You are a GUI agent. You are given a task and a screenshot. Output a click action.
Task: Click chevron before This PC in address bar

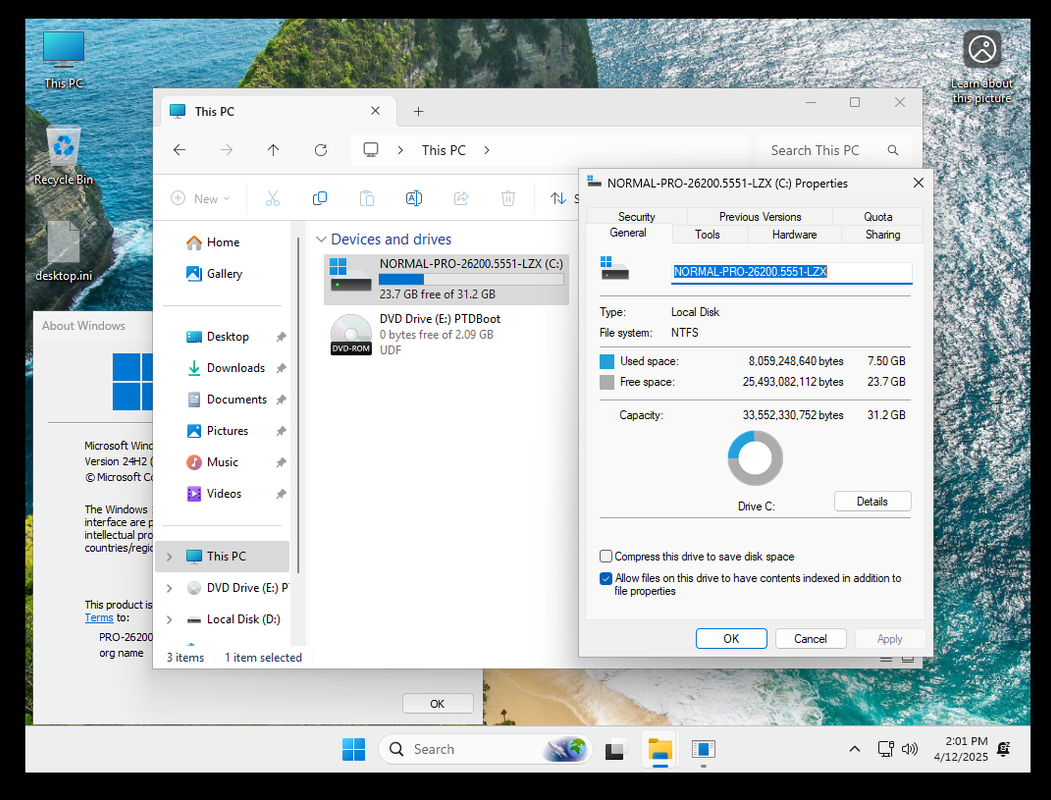(400, 150)
